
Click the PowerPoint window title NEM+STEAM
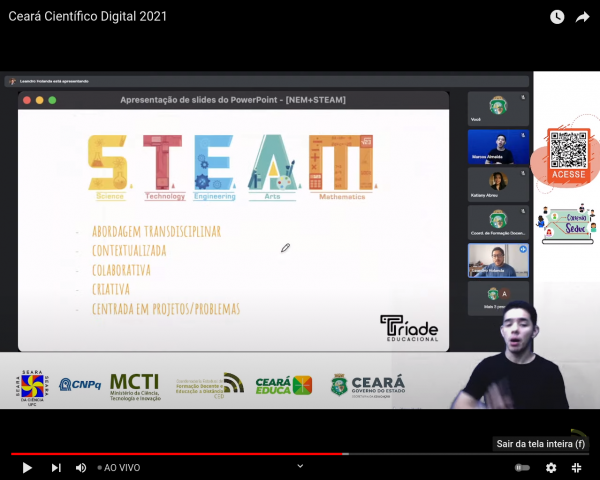233,100
